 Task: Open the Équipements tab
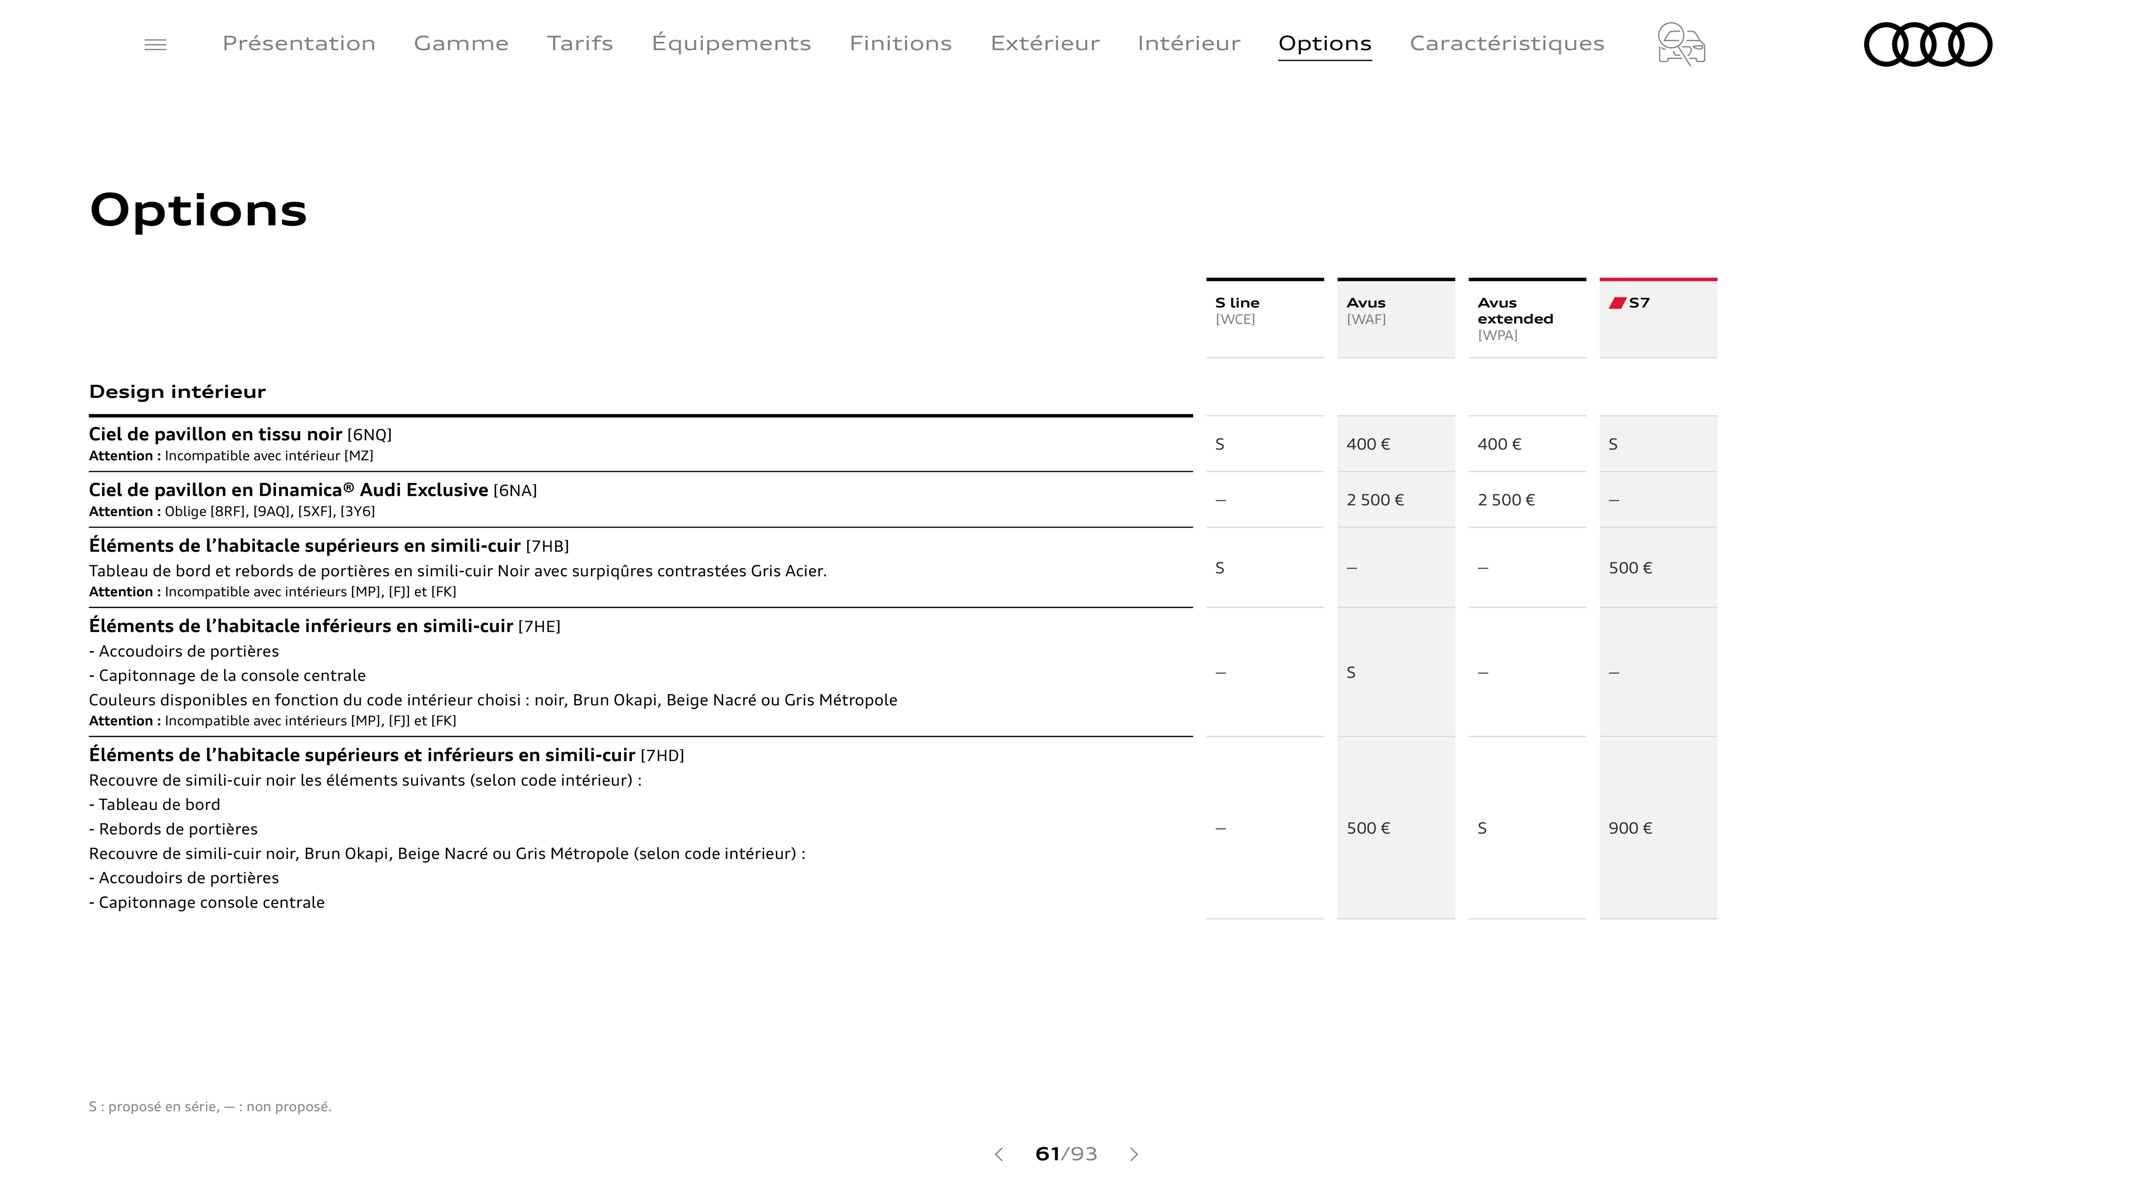731,43
